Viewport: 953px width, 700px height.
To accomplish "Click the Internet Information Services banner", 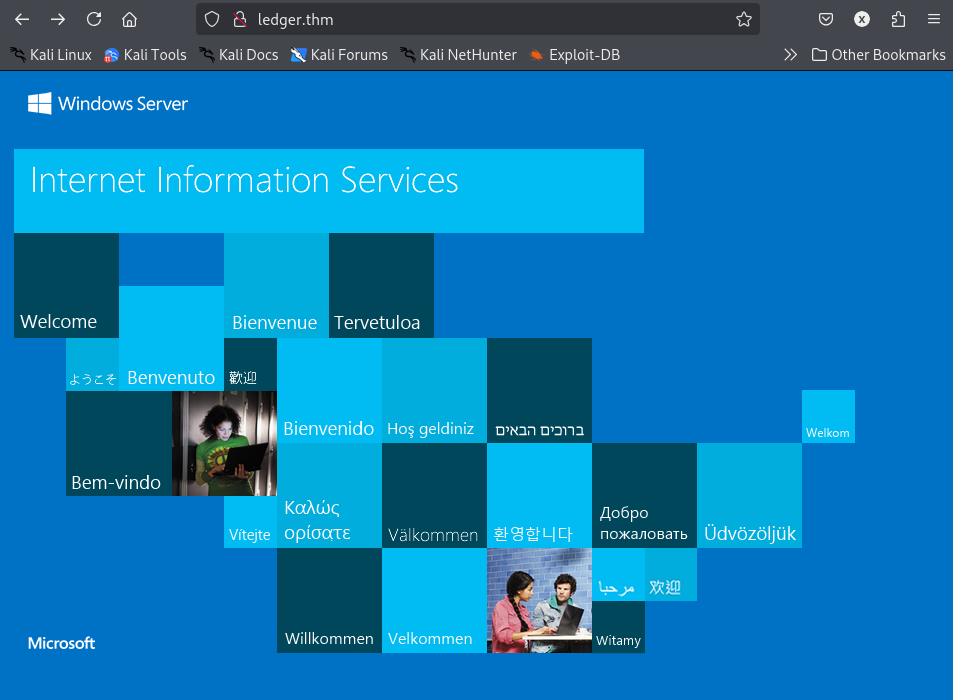I will click(x=329, y=191).
